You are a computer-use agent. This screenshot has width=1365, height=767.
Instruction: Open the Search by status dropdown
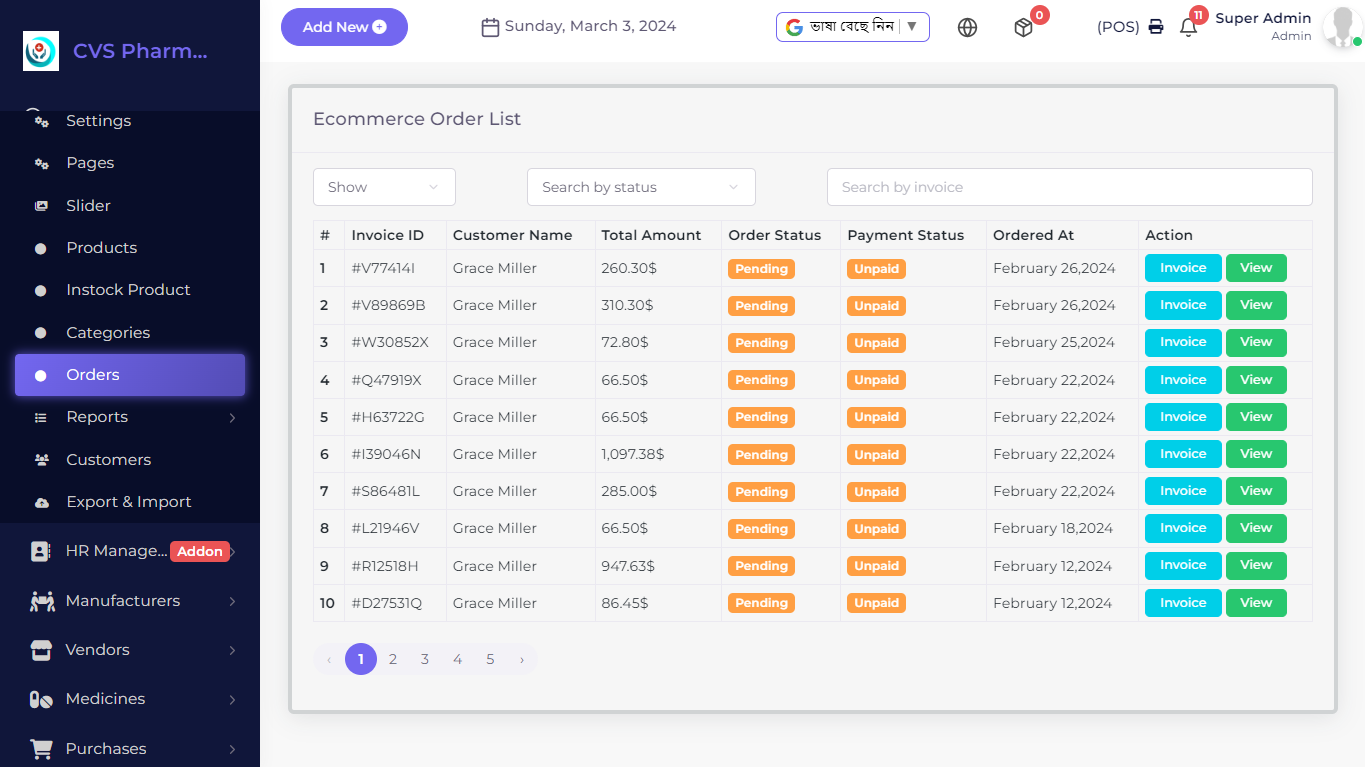(641, 187)
